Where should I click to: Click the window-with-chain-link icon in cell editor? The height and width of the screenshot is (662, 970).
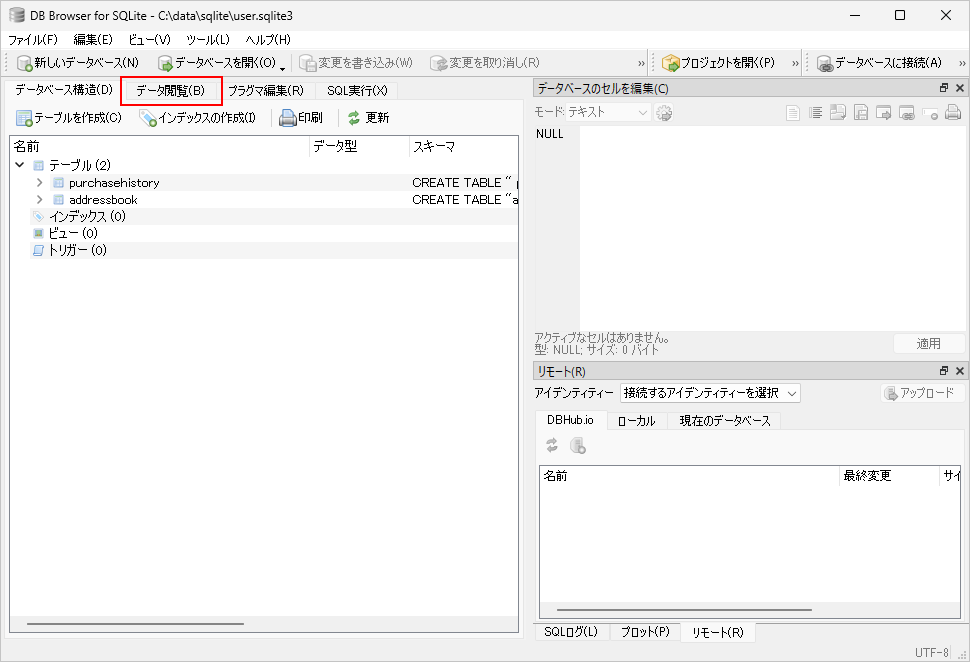(x=906, y=113)
